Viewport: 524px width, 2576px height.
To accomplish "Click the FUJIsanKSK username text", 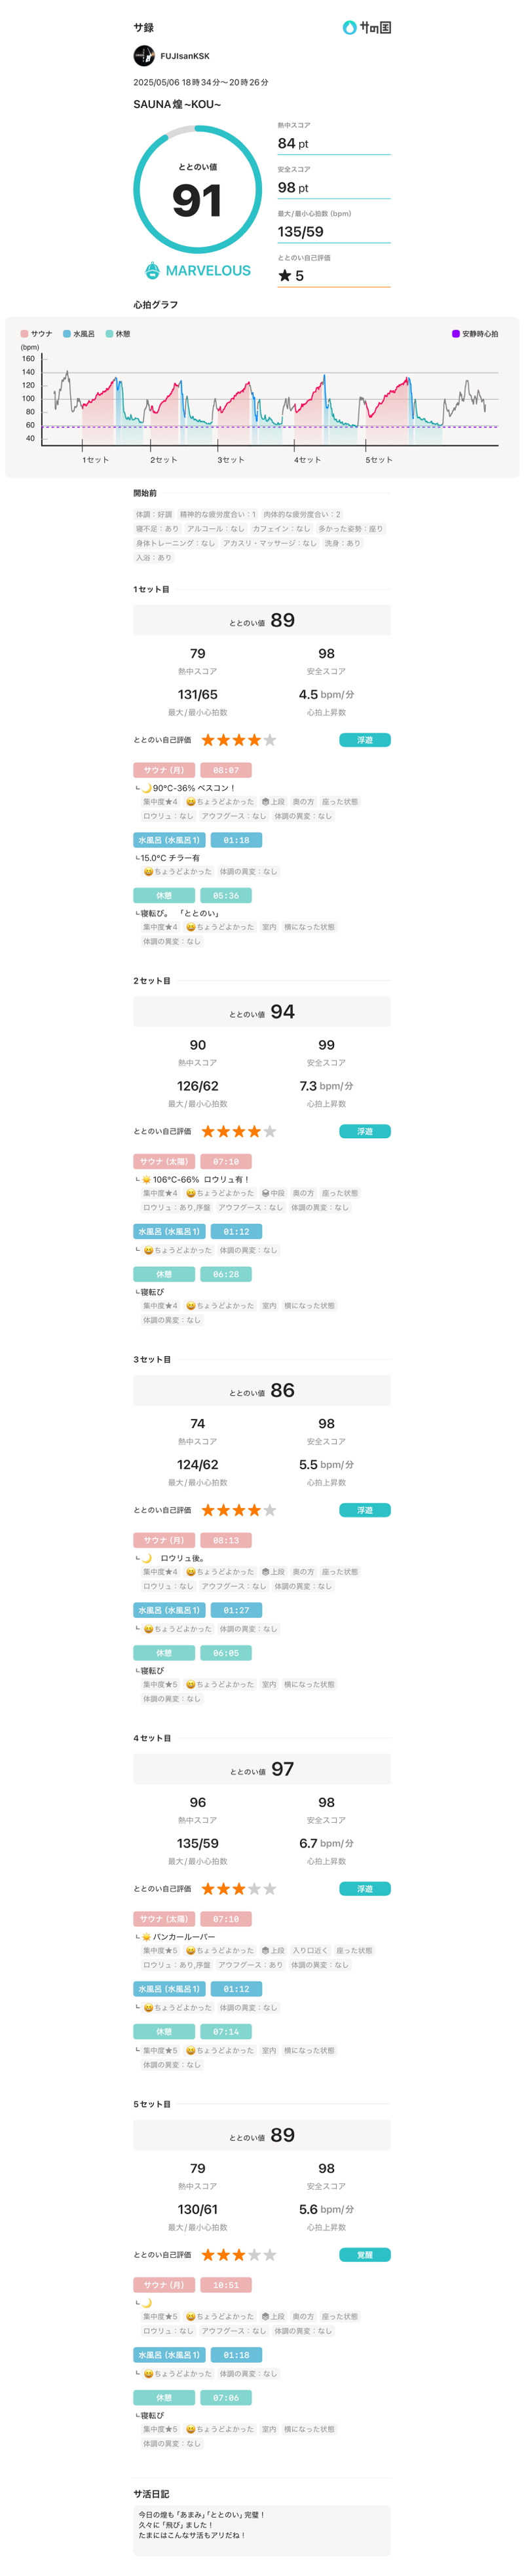I will point(185,56).
